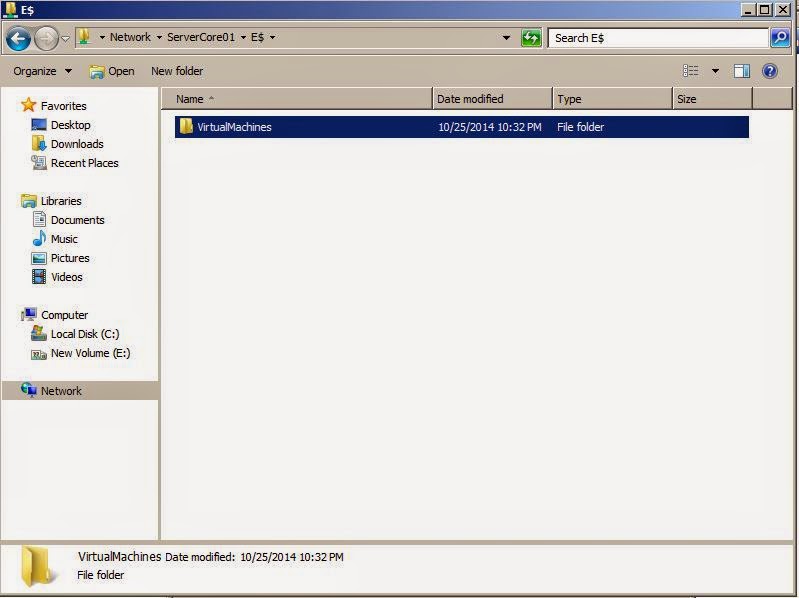
Task: Create a New folder
Action: pyautogui.click(x=177, y=71)
